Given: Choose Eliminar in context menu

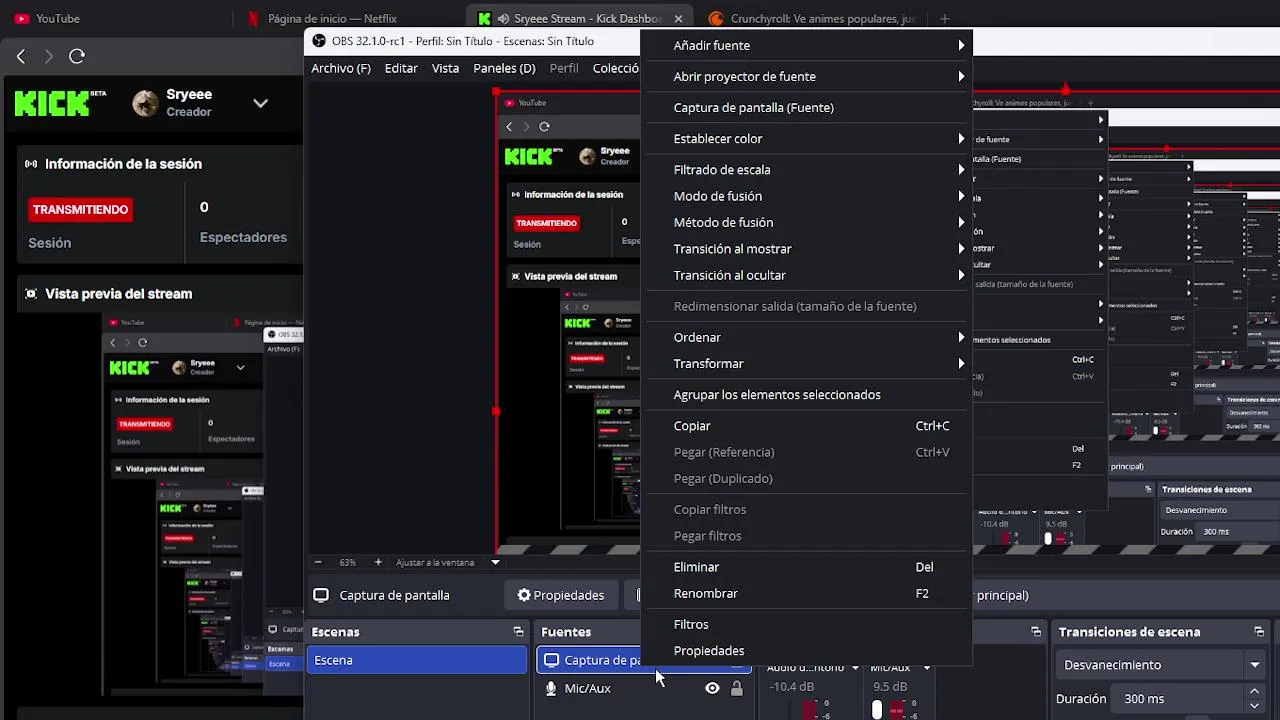Looking at the screenshot, I should [x=806, y=566].
